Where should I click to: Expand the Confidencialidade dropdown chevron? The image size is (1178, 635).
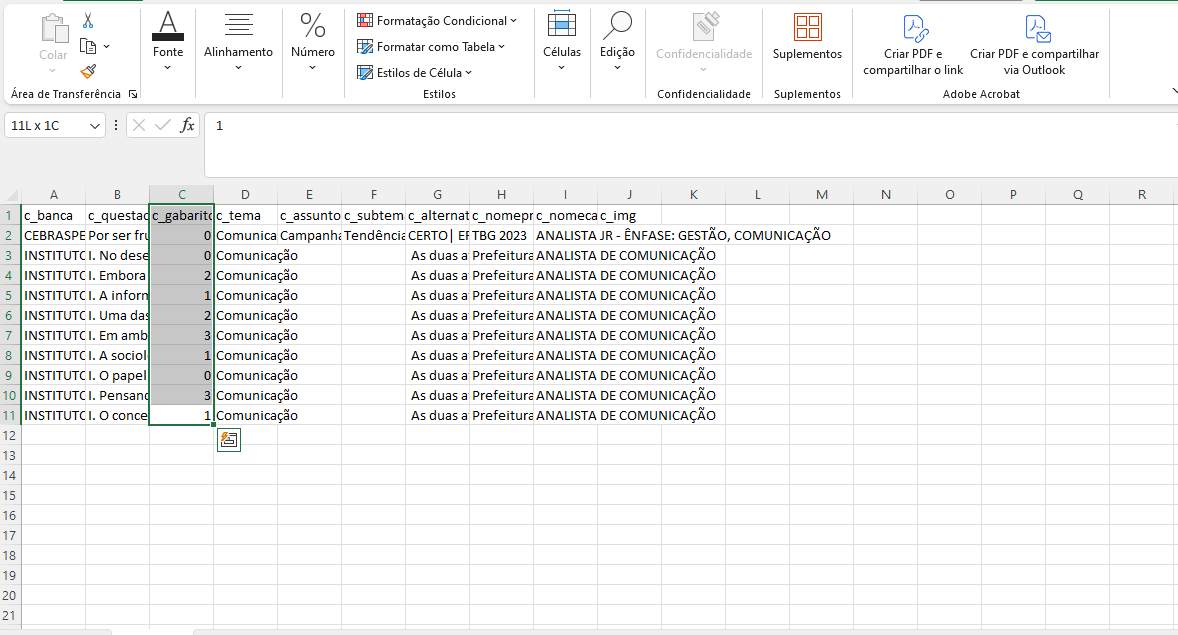[x=704, y=70]
